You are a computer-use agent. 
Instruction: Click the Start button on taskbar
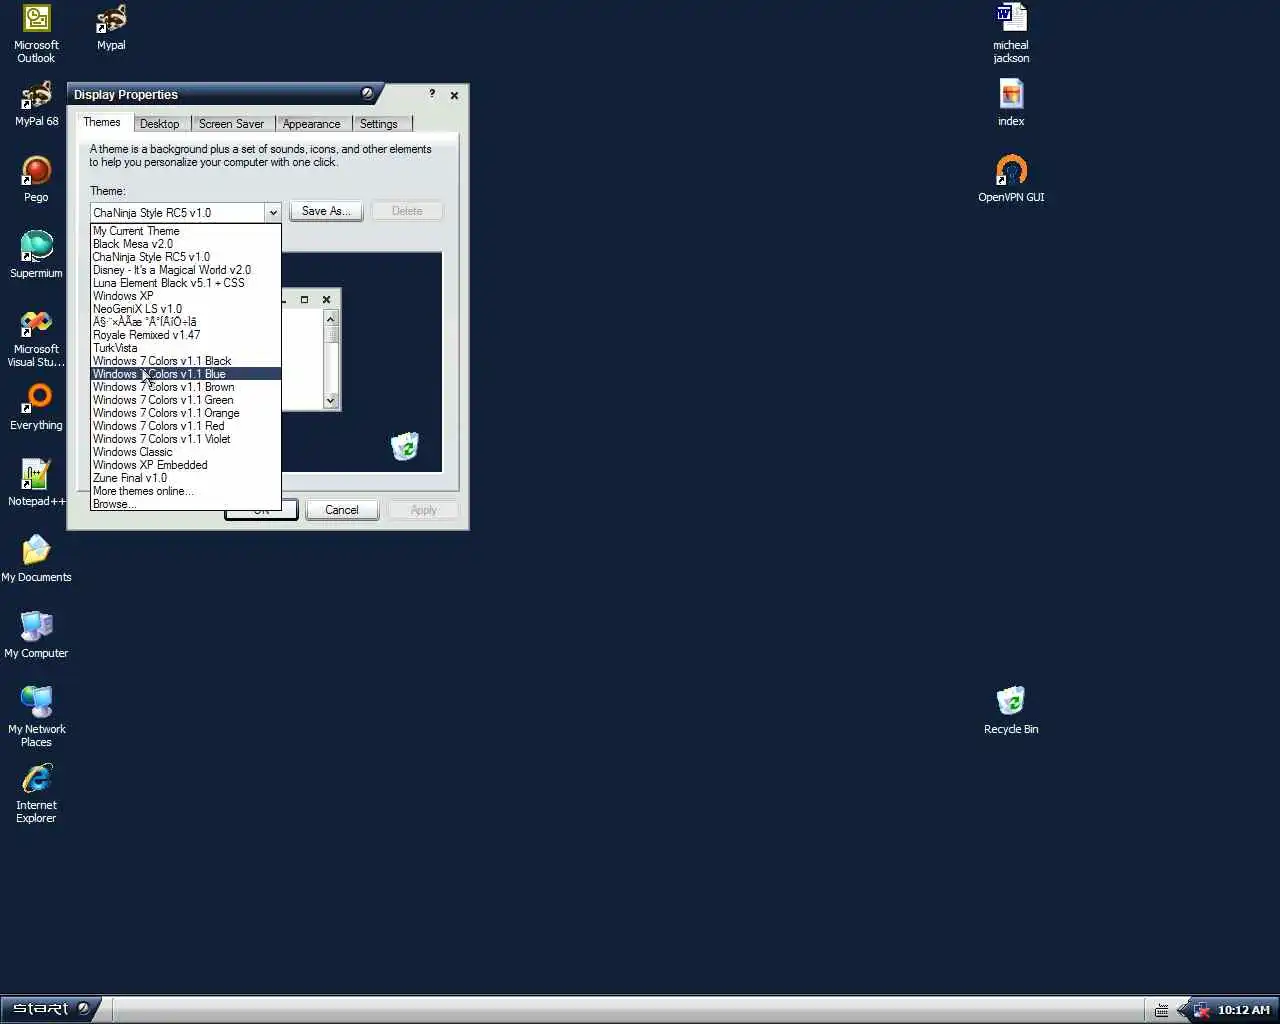point(50,1008)
